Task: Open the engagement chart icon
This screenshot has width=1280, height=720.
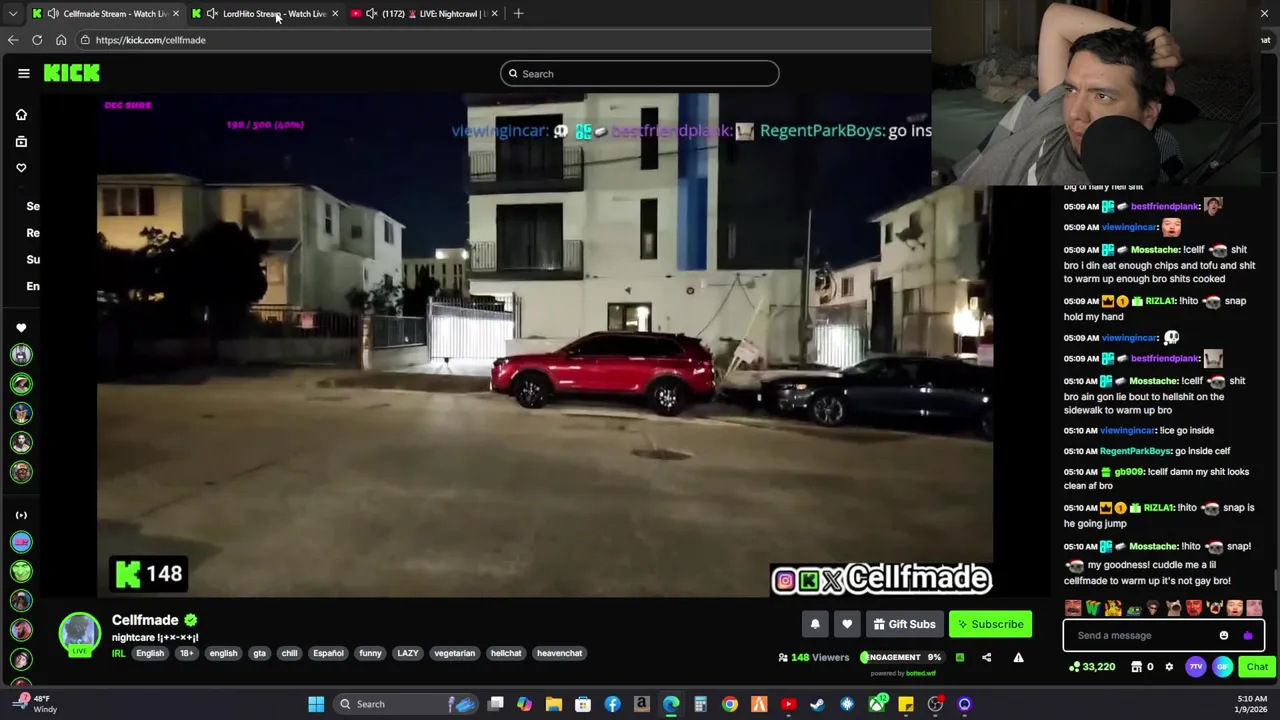Action: point(960,657)
